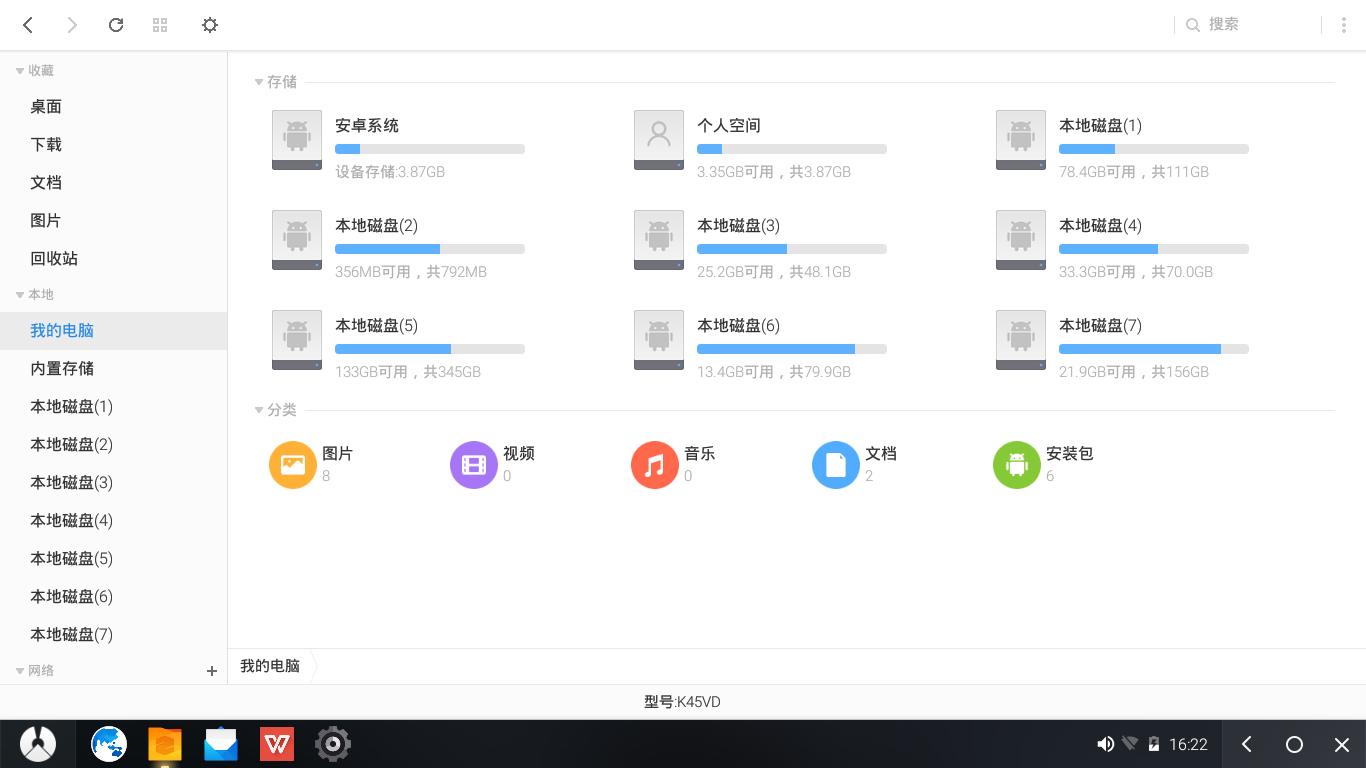
Task: Click the taskbar home circle button
Action: (1294, 744)
